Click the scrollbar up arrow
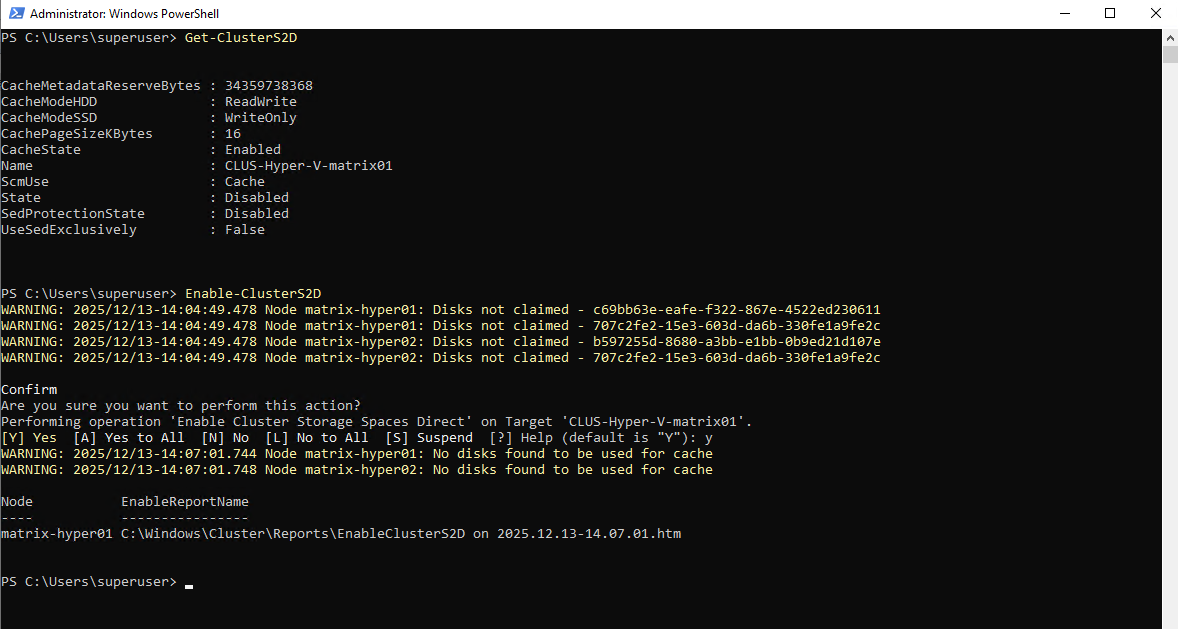1178x629 pixels. click(1169, 37)
